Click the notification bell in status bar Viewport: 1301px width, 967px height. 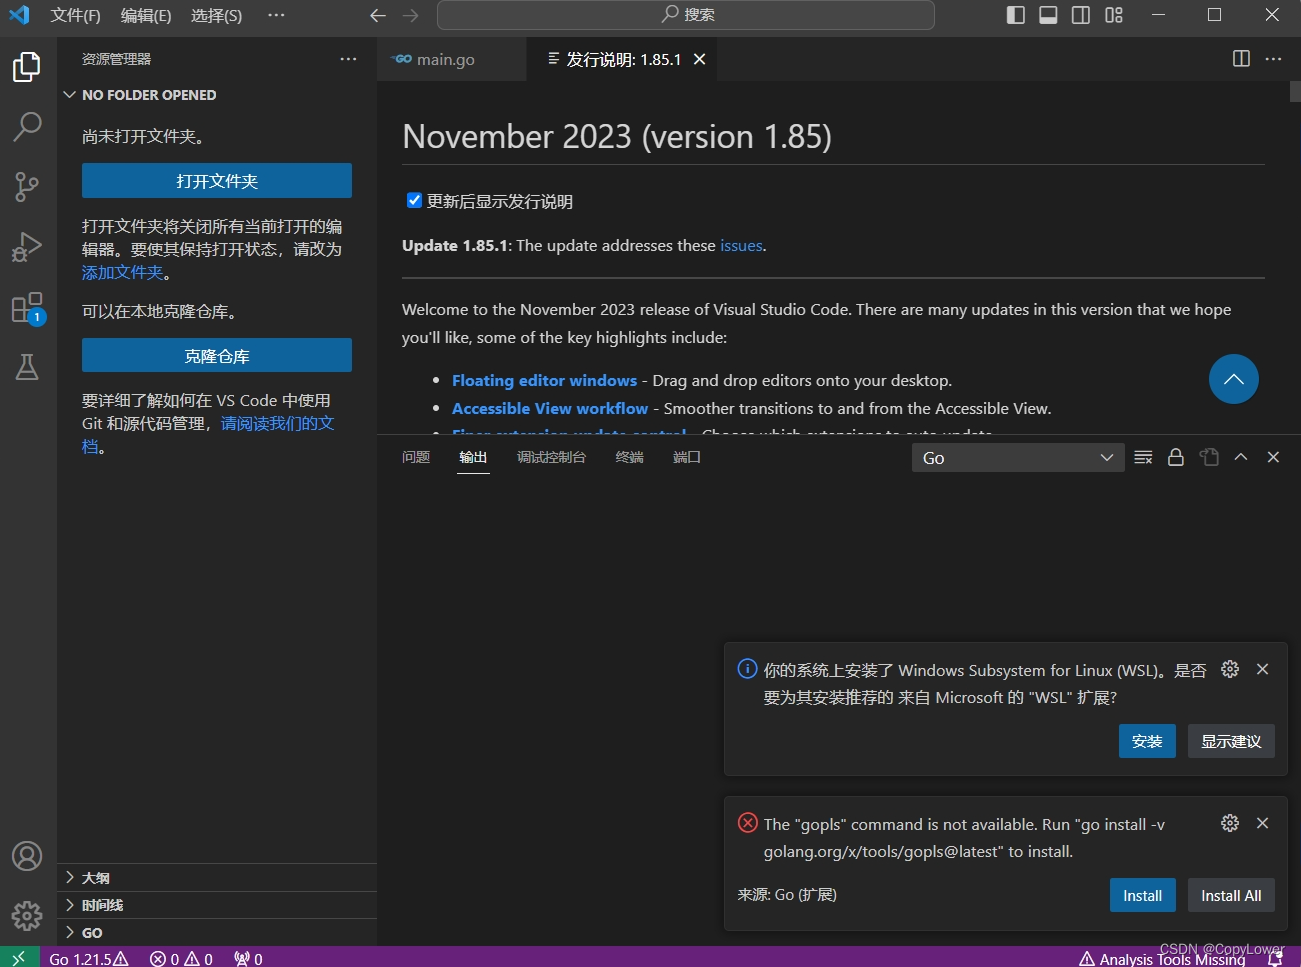point(1275,958)
